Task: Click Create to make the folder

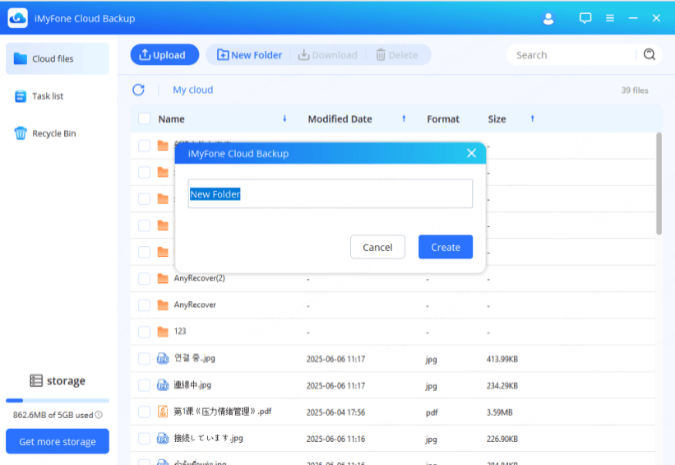Action: point(446,247)
